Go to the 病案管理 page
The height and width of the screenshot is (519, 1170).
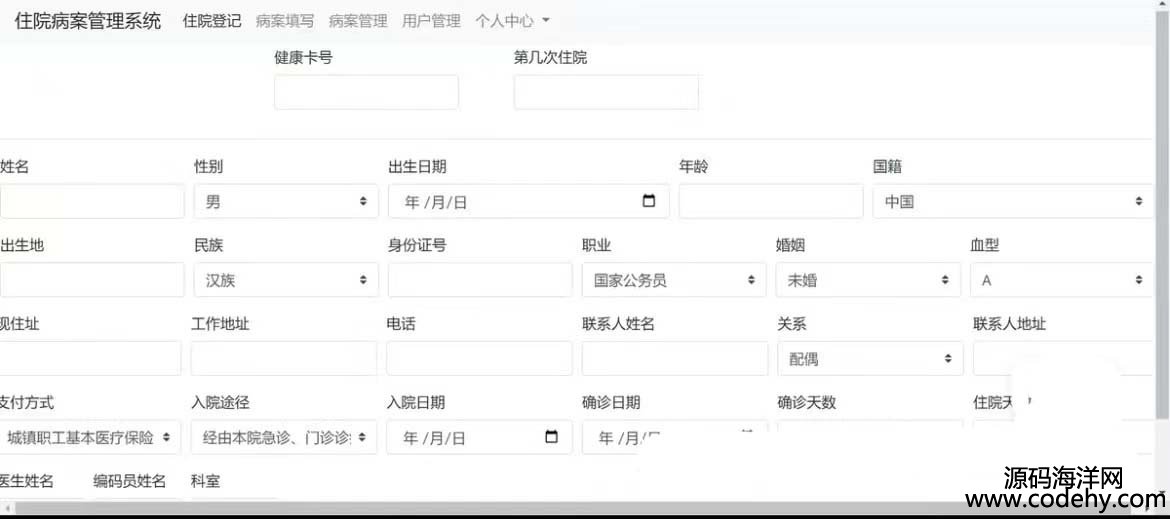[x=358, y=21]
